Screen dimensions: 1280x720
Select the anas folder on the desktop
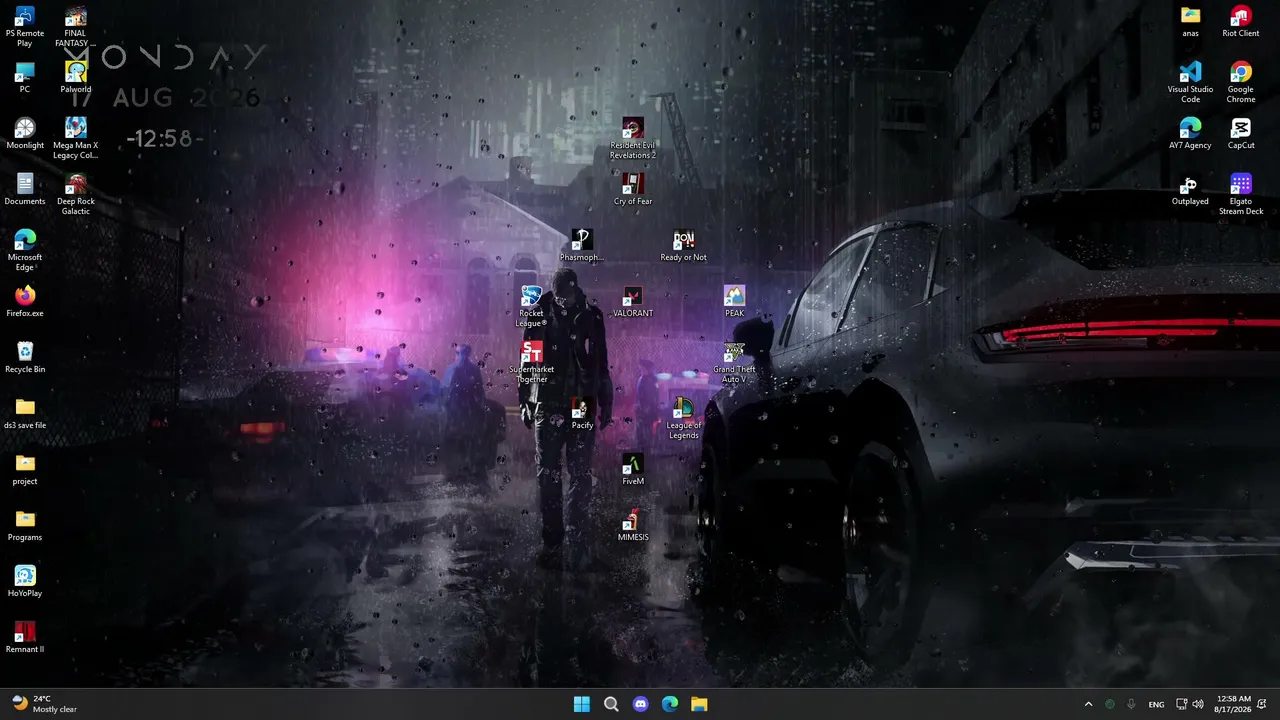pyautogui.click(x=1190, y=22)
